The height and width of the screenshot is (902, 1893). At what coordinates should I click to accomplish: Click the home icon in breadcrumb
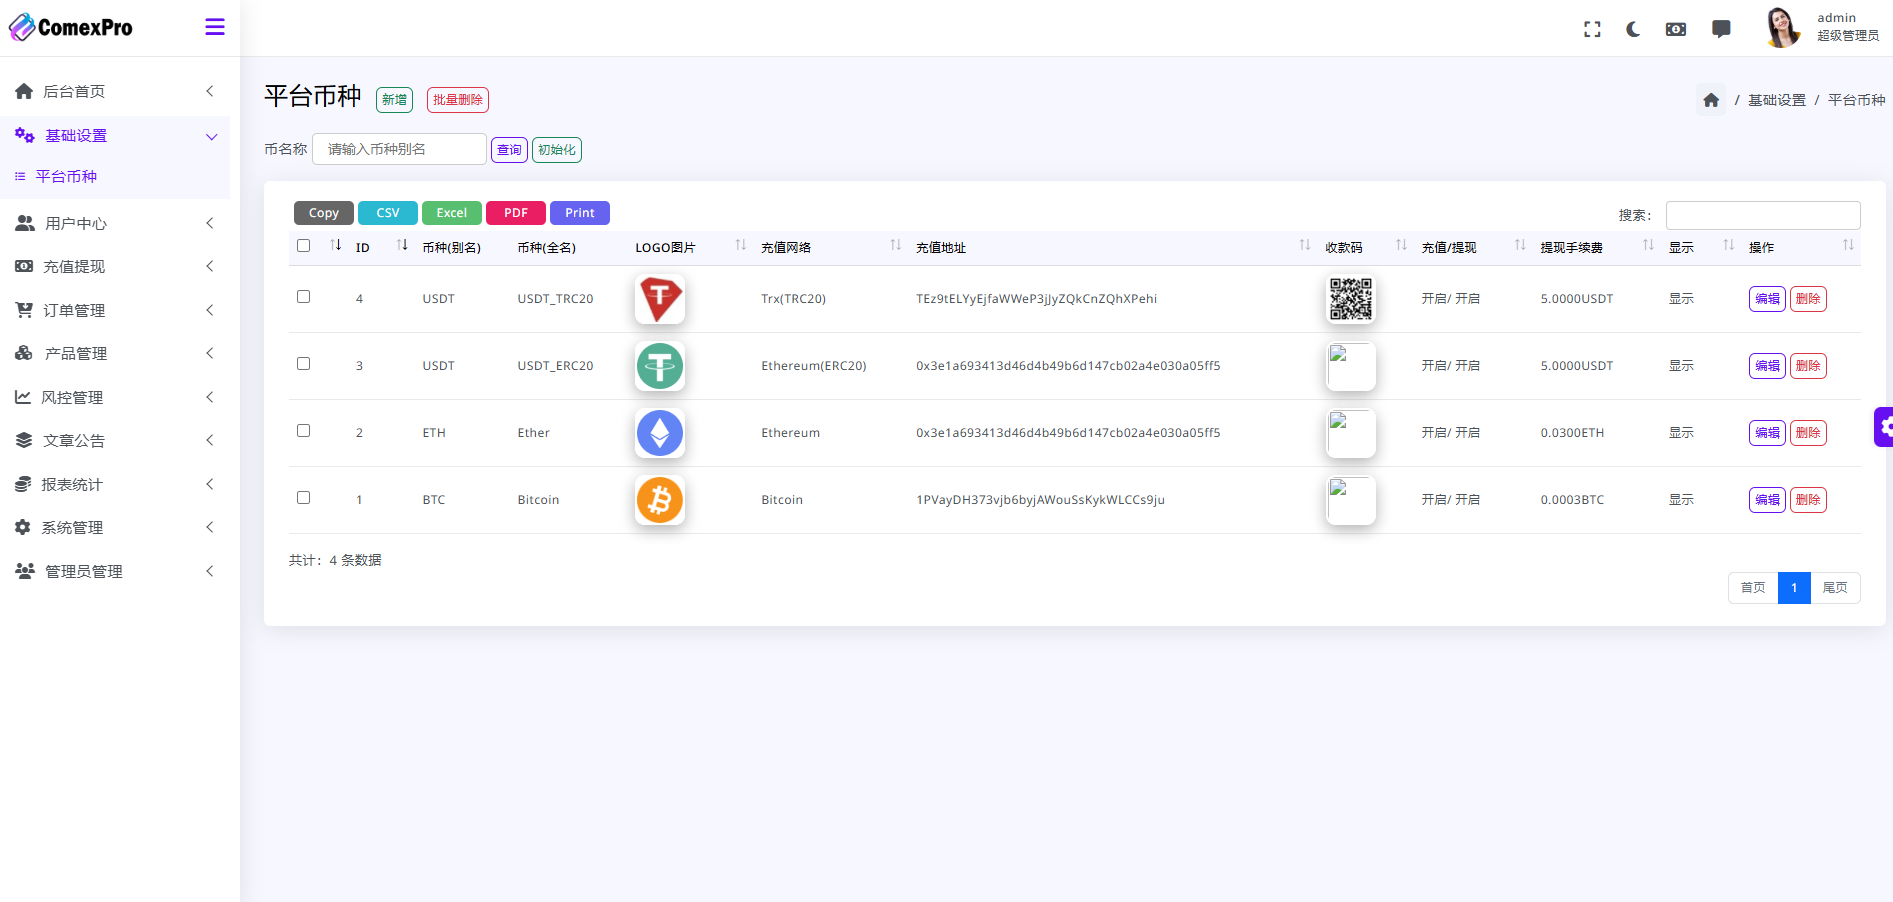point(1711,100)
